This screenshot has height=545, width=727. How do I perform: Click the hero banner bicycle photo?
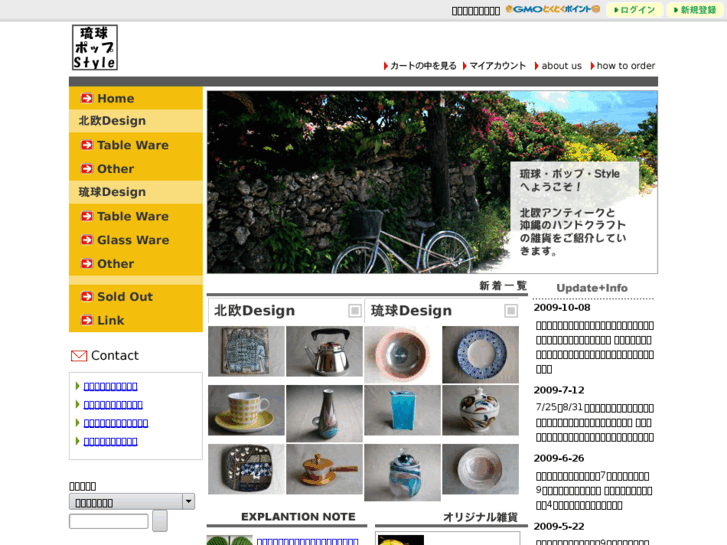(x=432, y=182)
